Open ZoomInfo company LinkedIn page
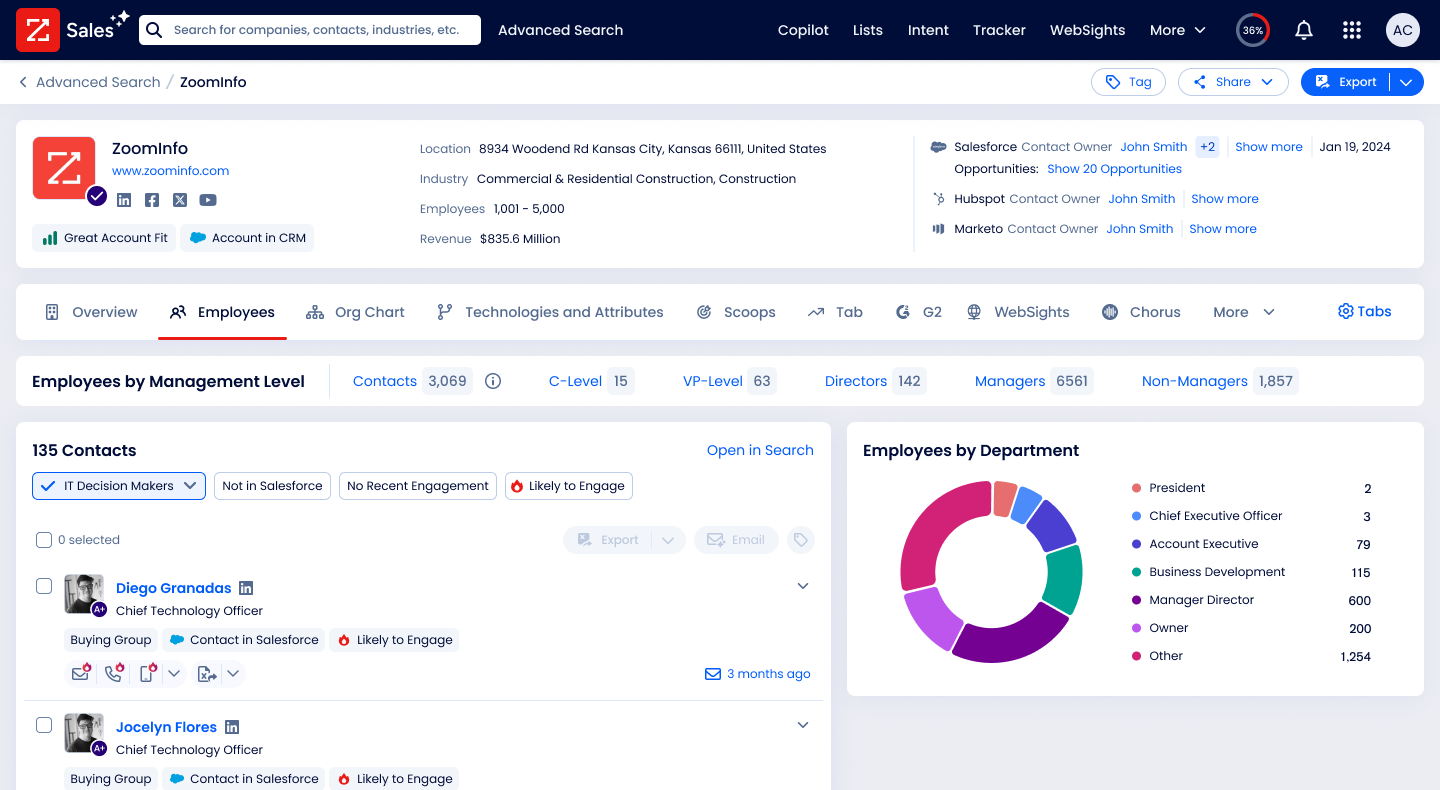Image resolution: width=1440 pixels, height=790 pixels. coord(124,200)
